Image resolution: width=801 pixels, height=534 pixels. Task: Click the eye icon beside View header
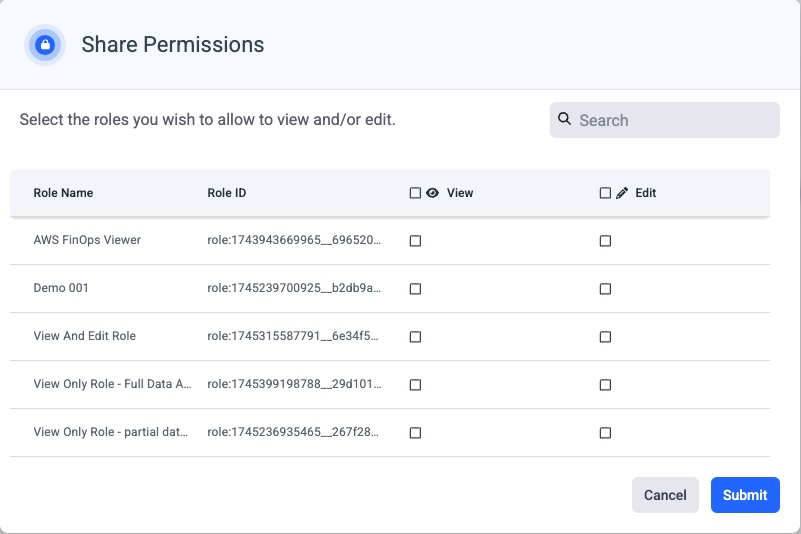[x=433, y=193]
